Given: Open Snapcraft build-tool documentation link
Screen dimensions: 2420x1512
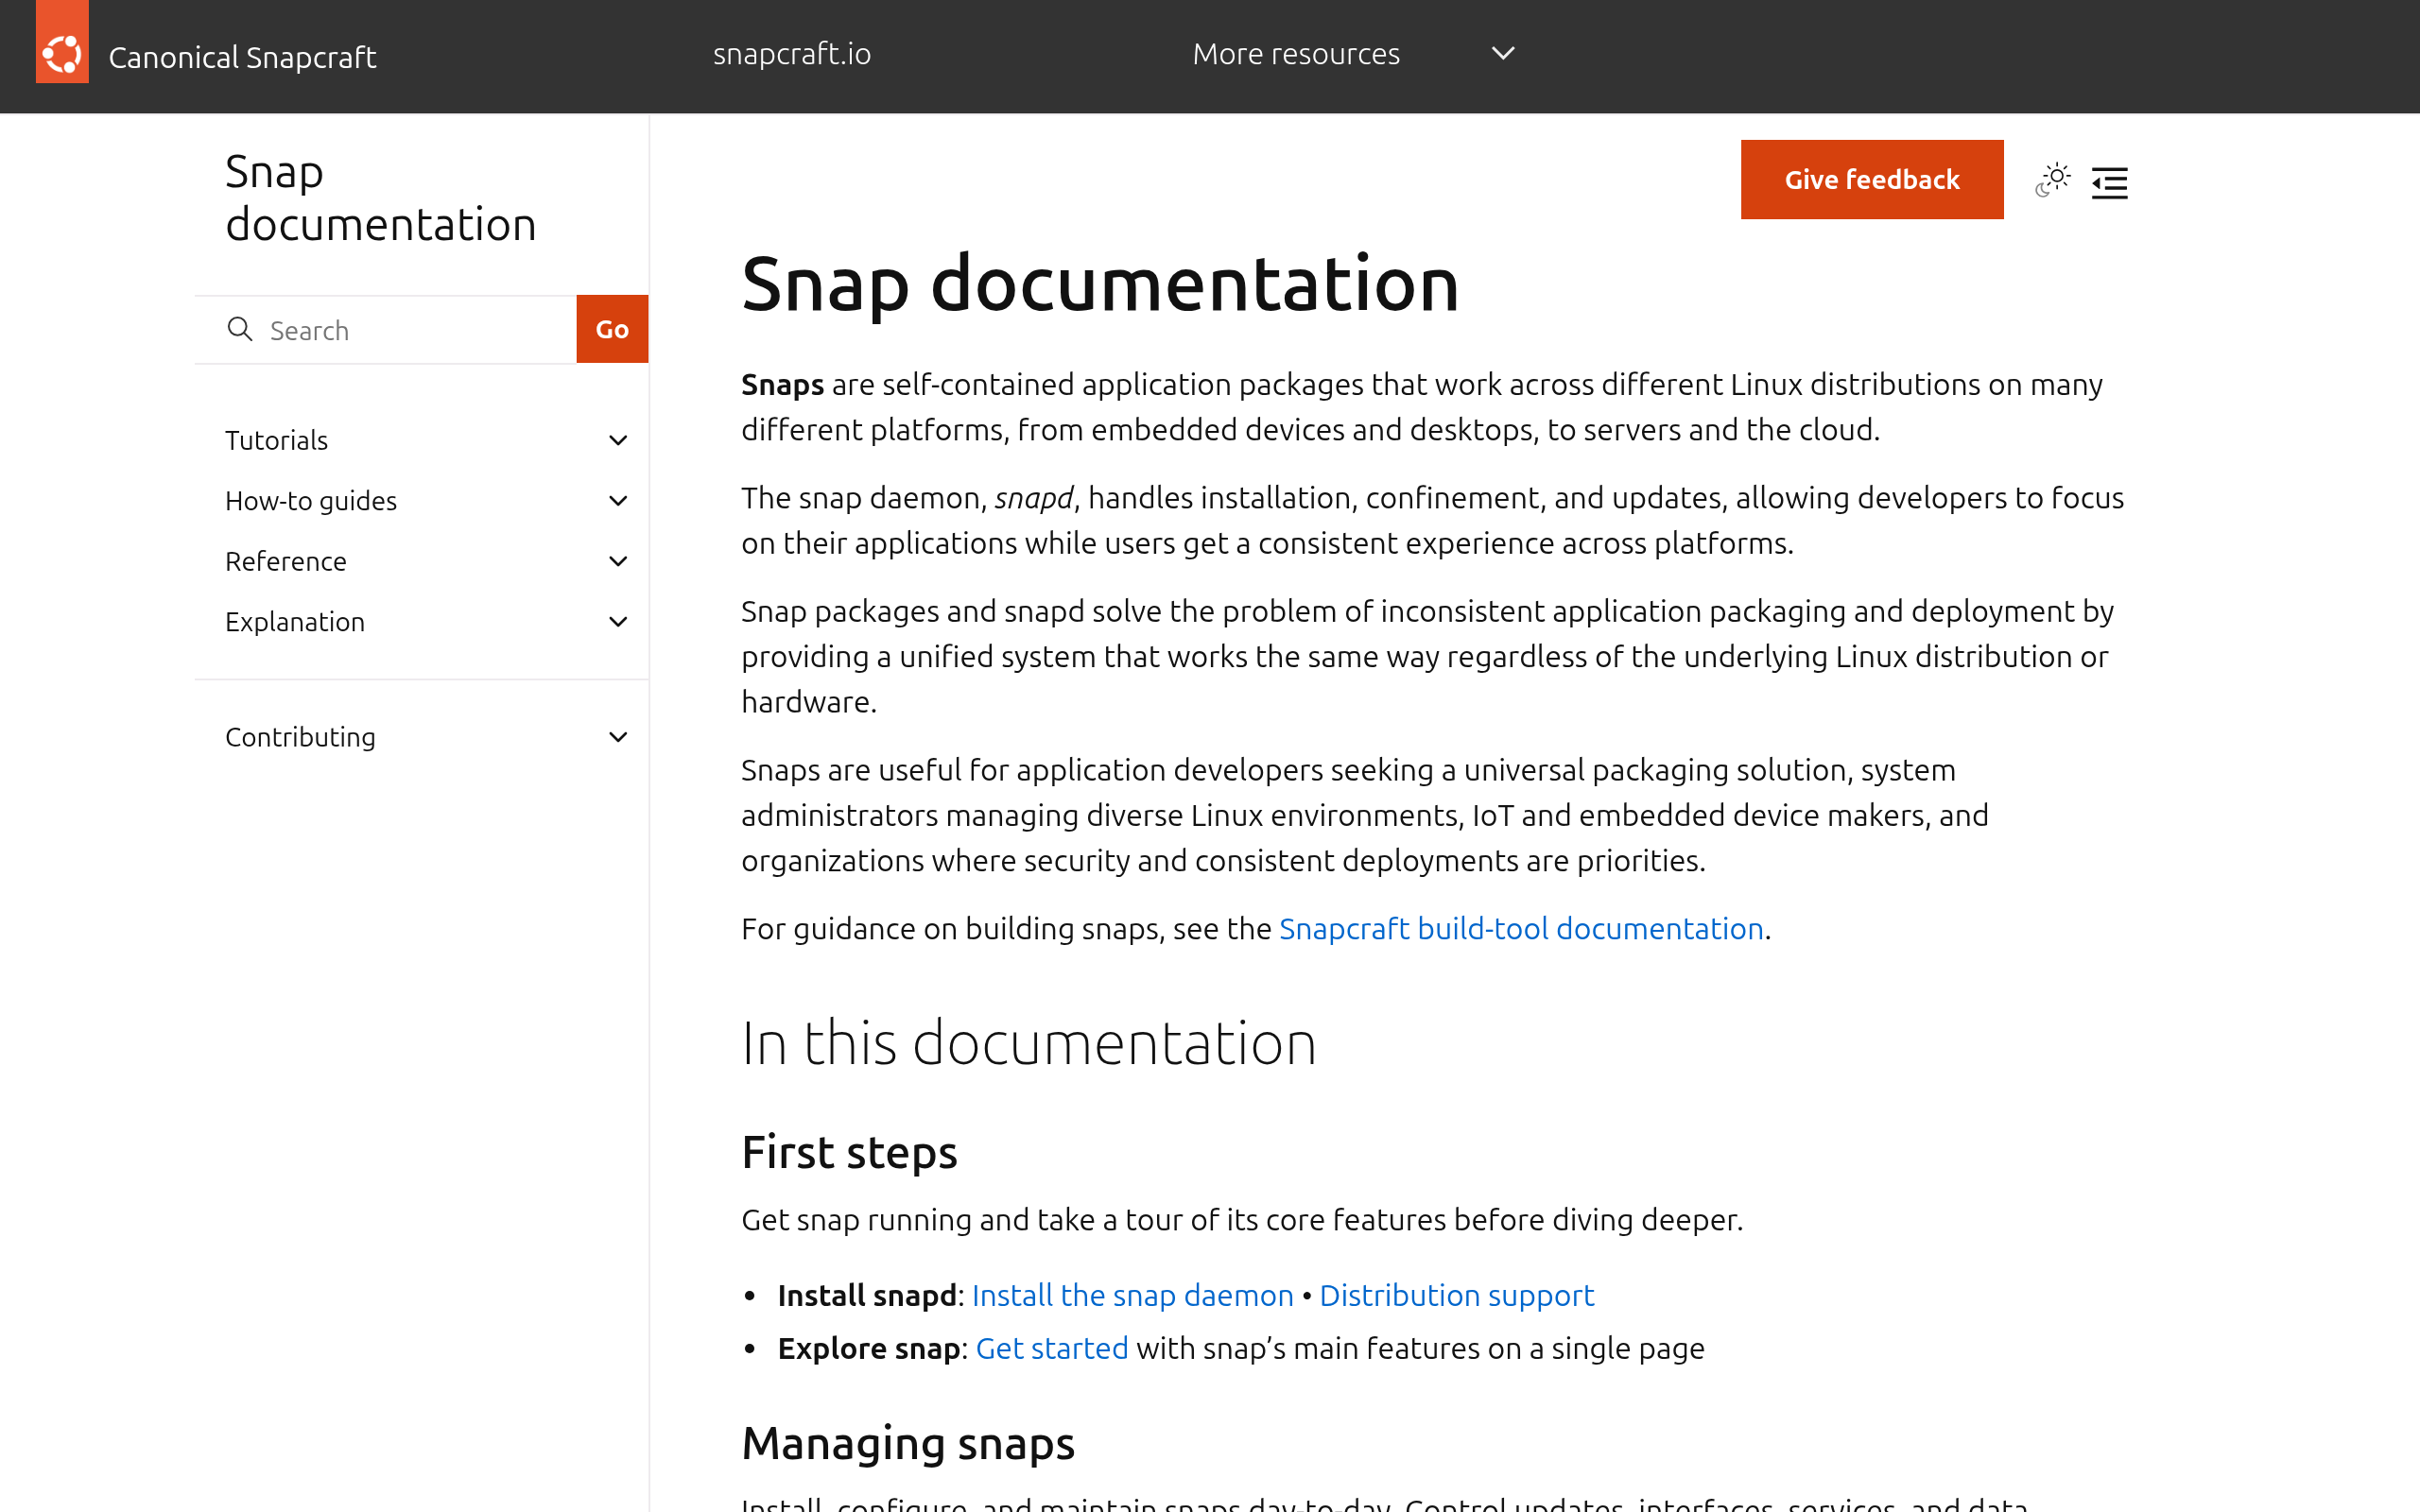Looking at the screenshot, I should click(1521, 929).
